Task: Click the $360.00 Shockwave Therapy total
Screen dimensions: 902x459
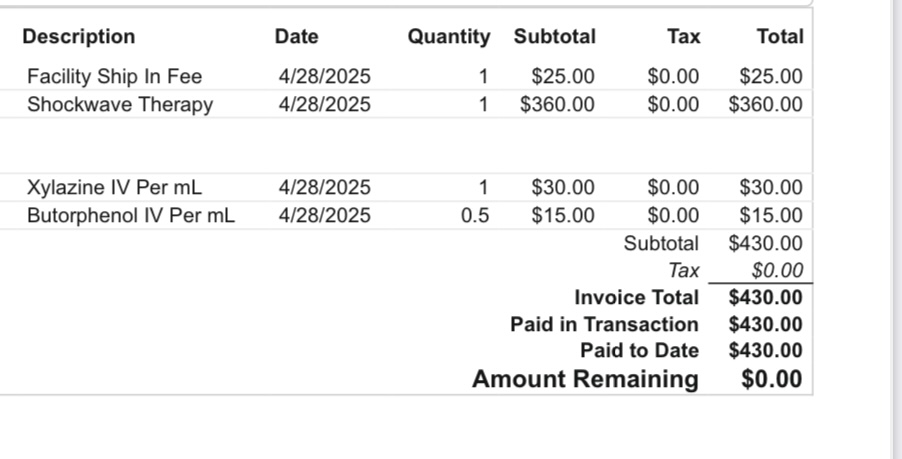Action: click(765, 105)
